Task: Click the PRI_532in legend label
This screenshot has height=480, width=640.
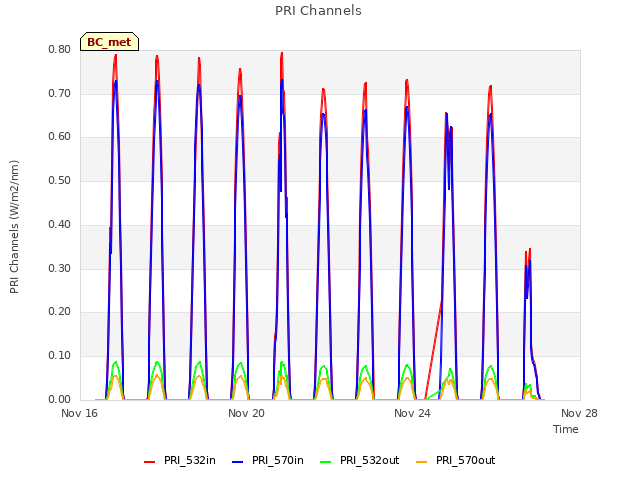Action: (x=190, y=461)
